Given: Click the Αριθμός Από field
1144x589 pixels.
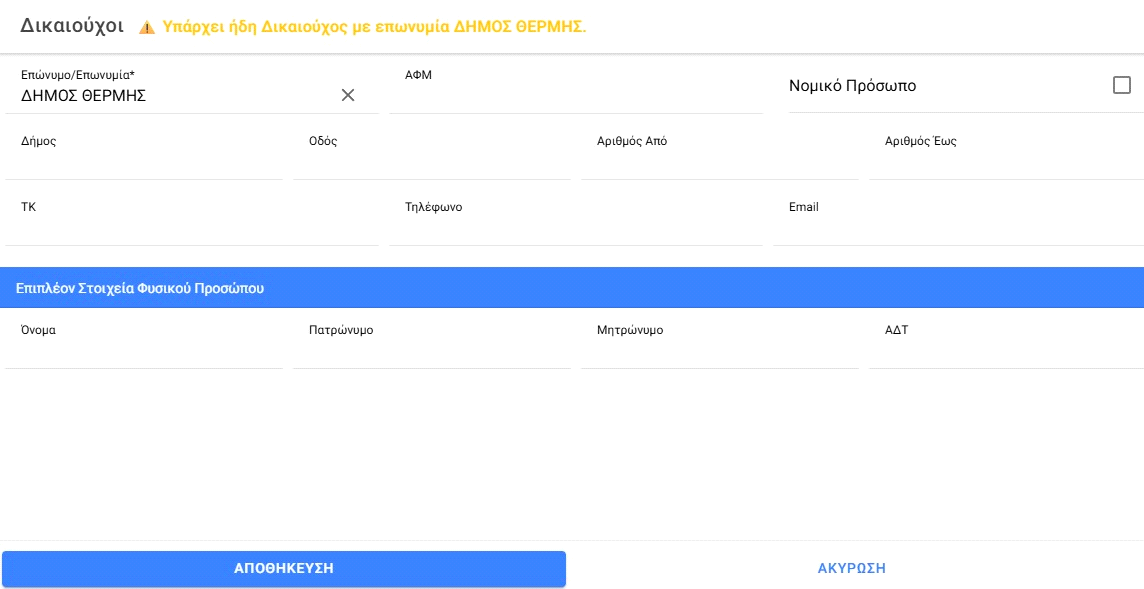Looking at the screenshot, I should 719,162.
